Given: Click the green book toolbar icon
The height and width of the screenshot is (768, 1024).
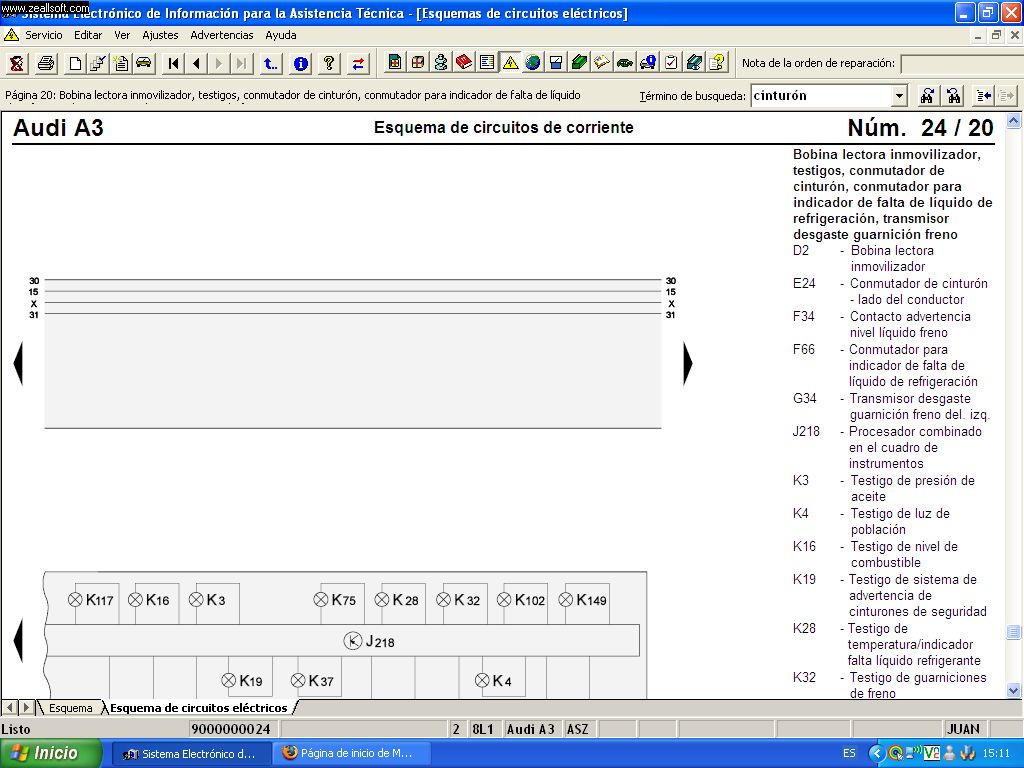Looking at the screenshot, I should (579, 63).
